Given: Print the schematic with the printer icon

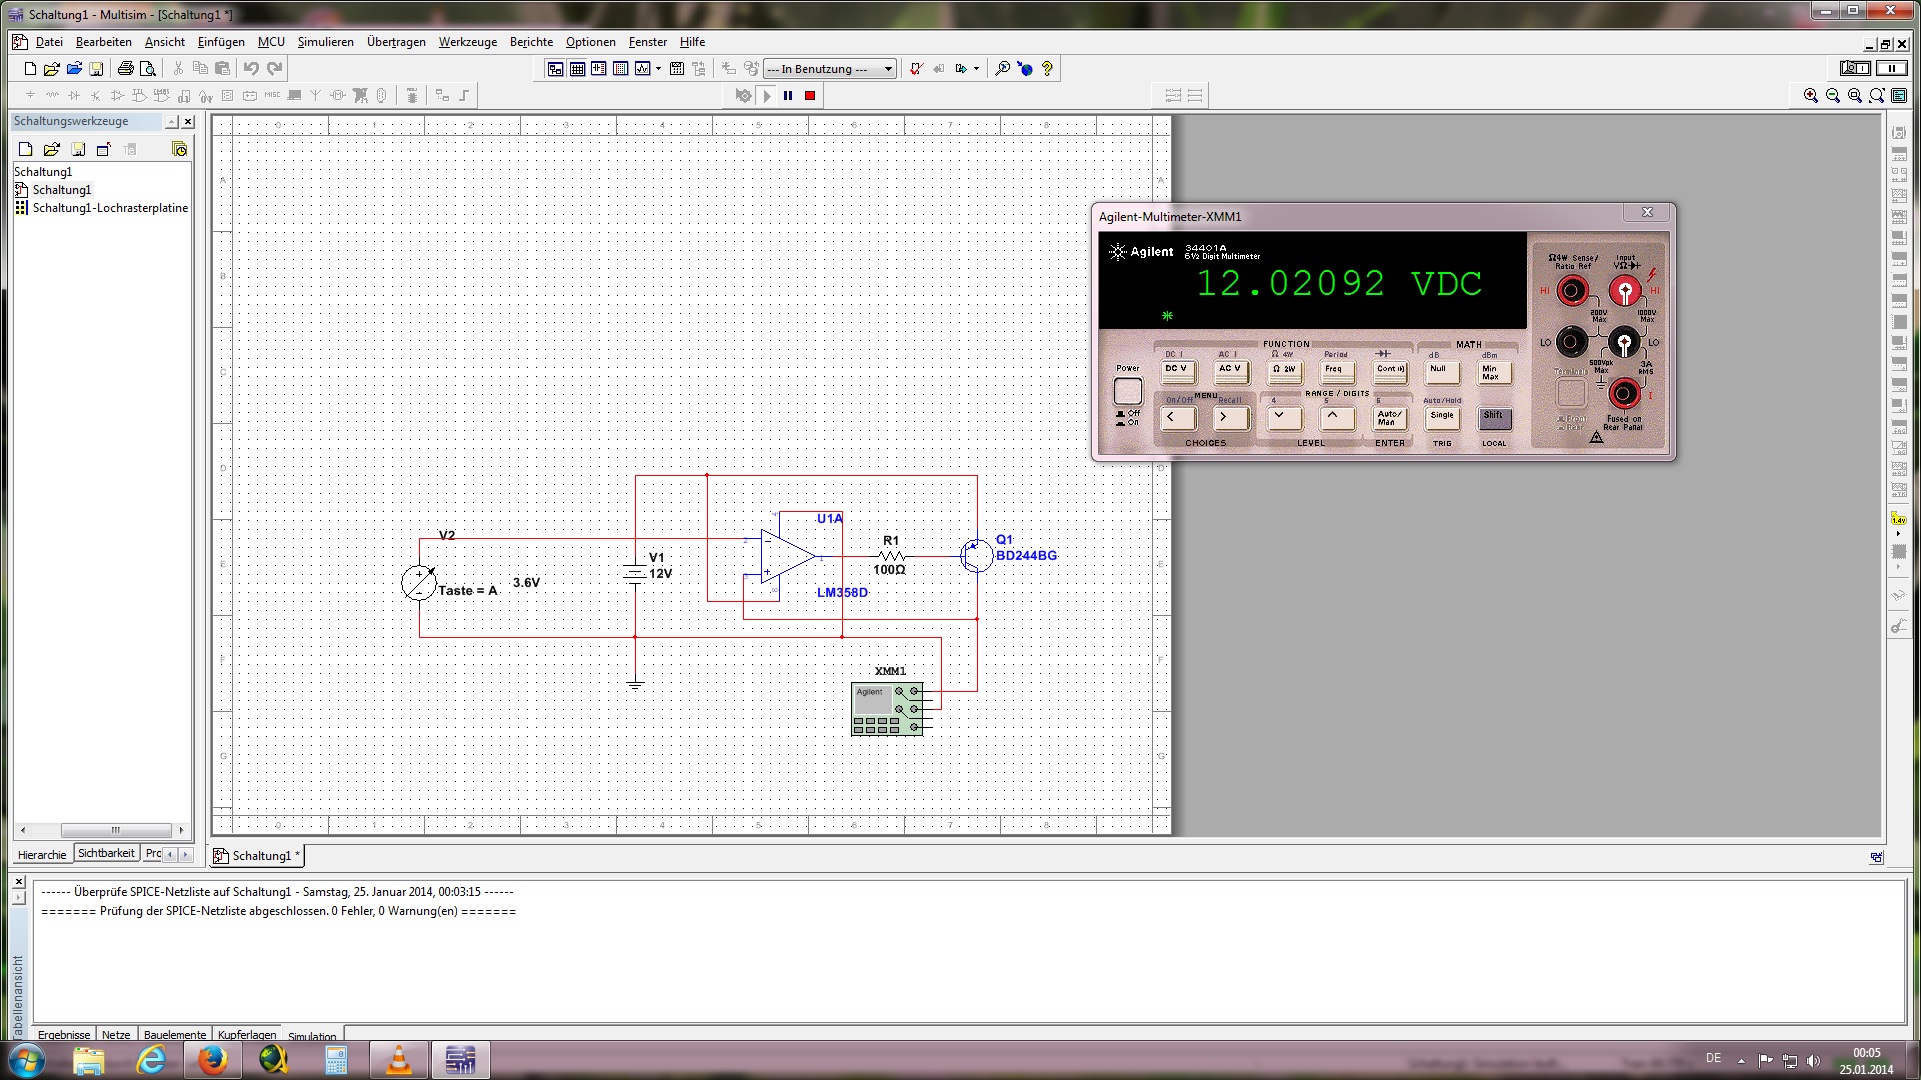Looking at the screenshot, I should tap(125, 69).
